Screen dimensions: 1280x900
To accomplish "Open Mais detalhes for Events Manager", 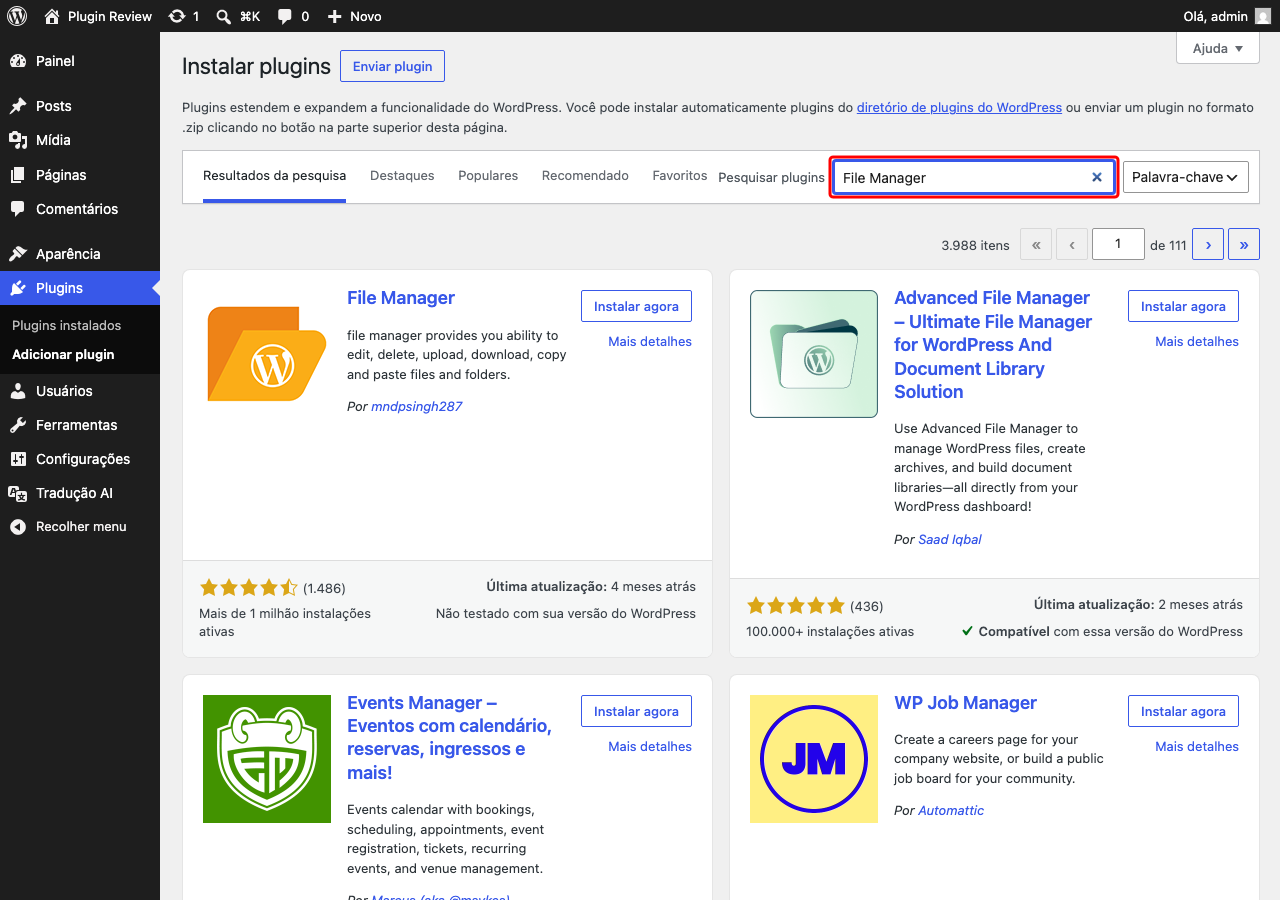I will 650,747.
